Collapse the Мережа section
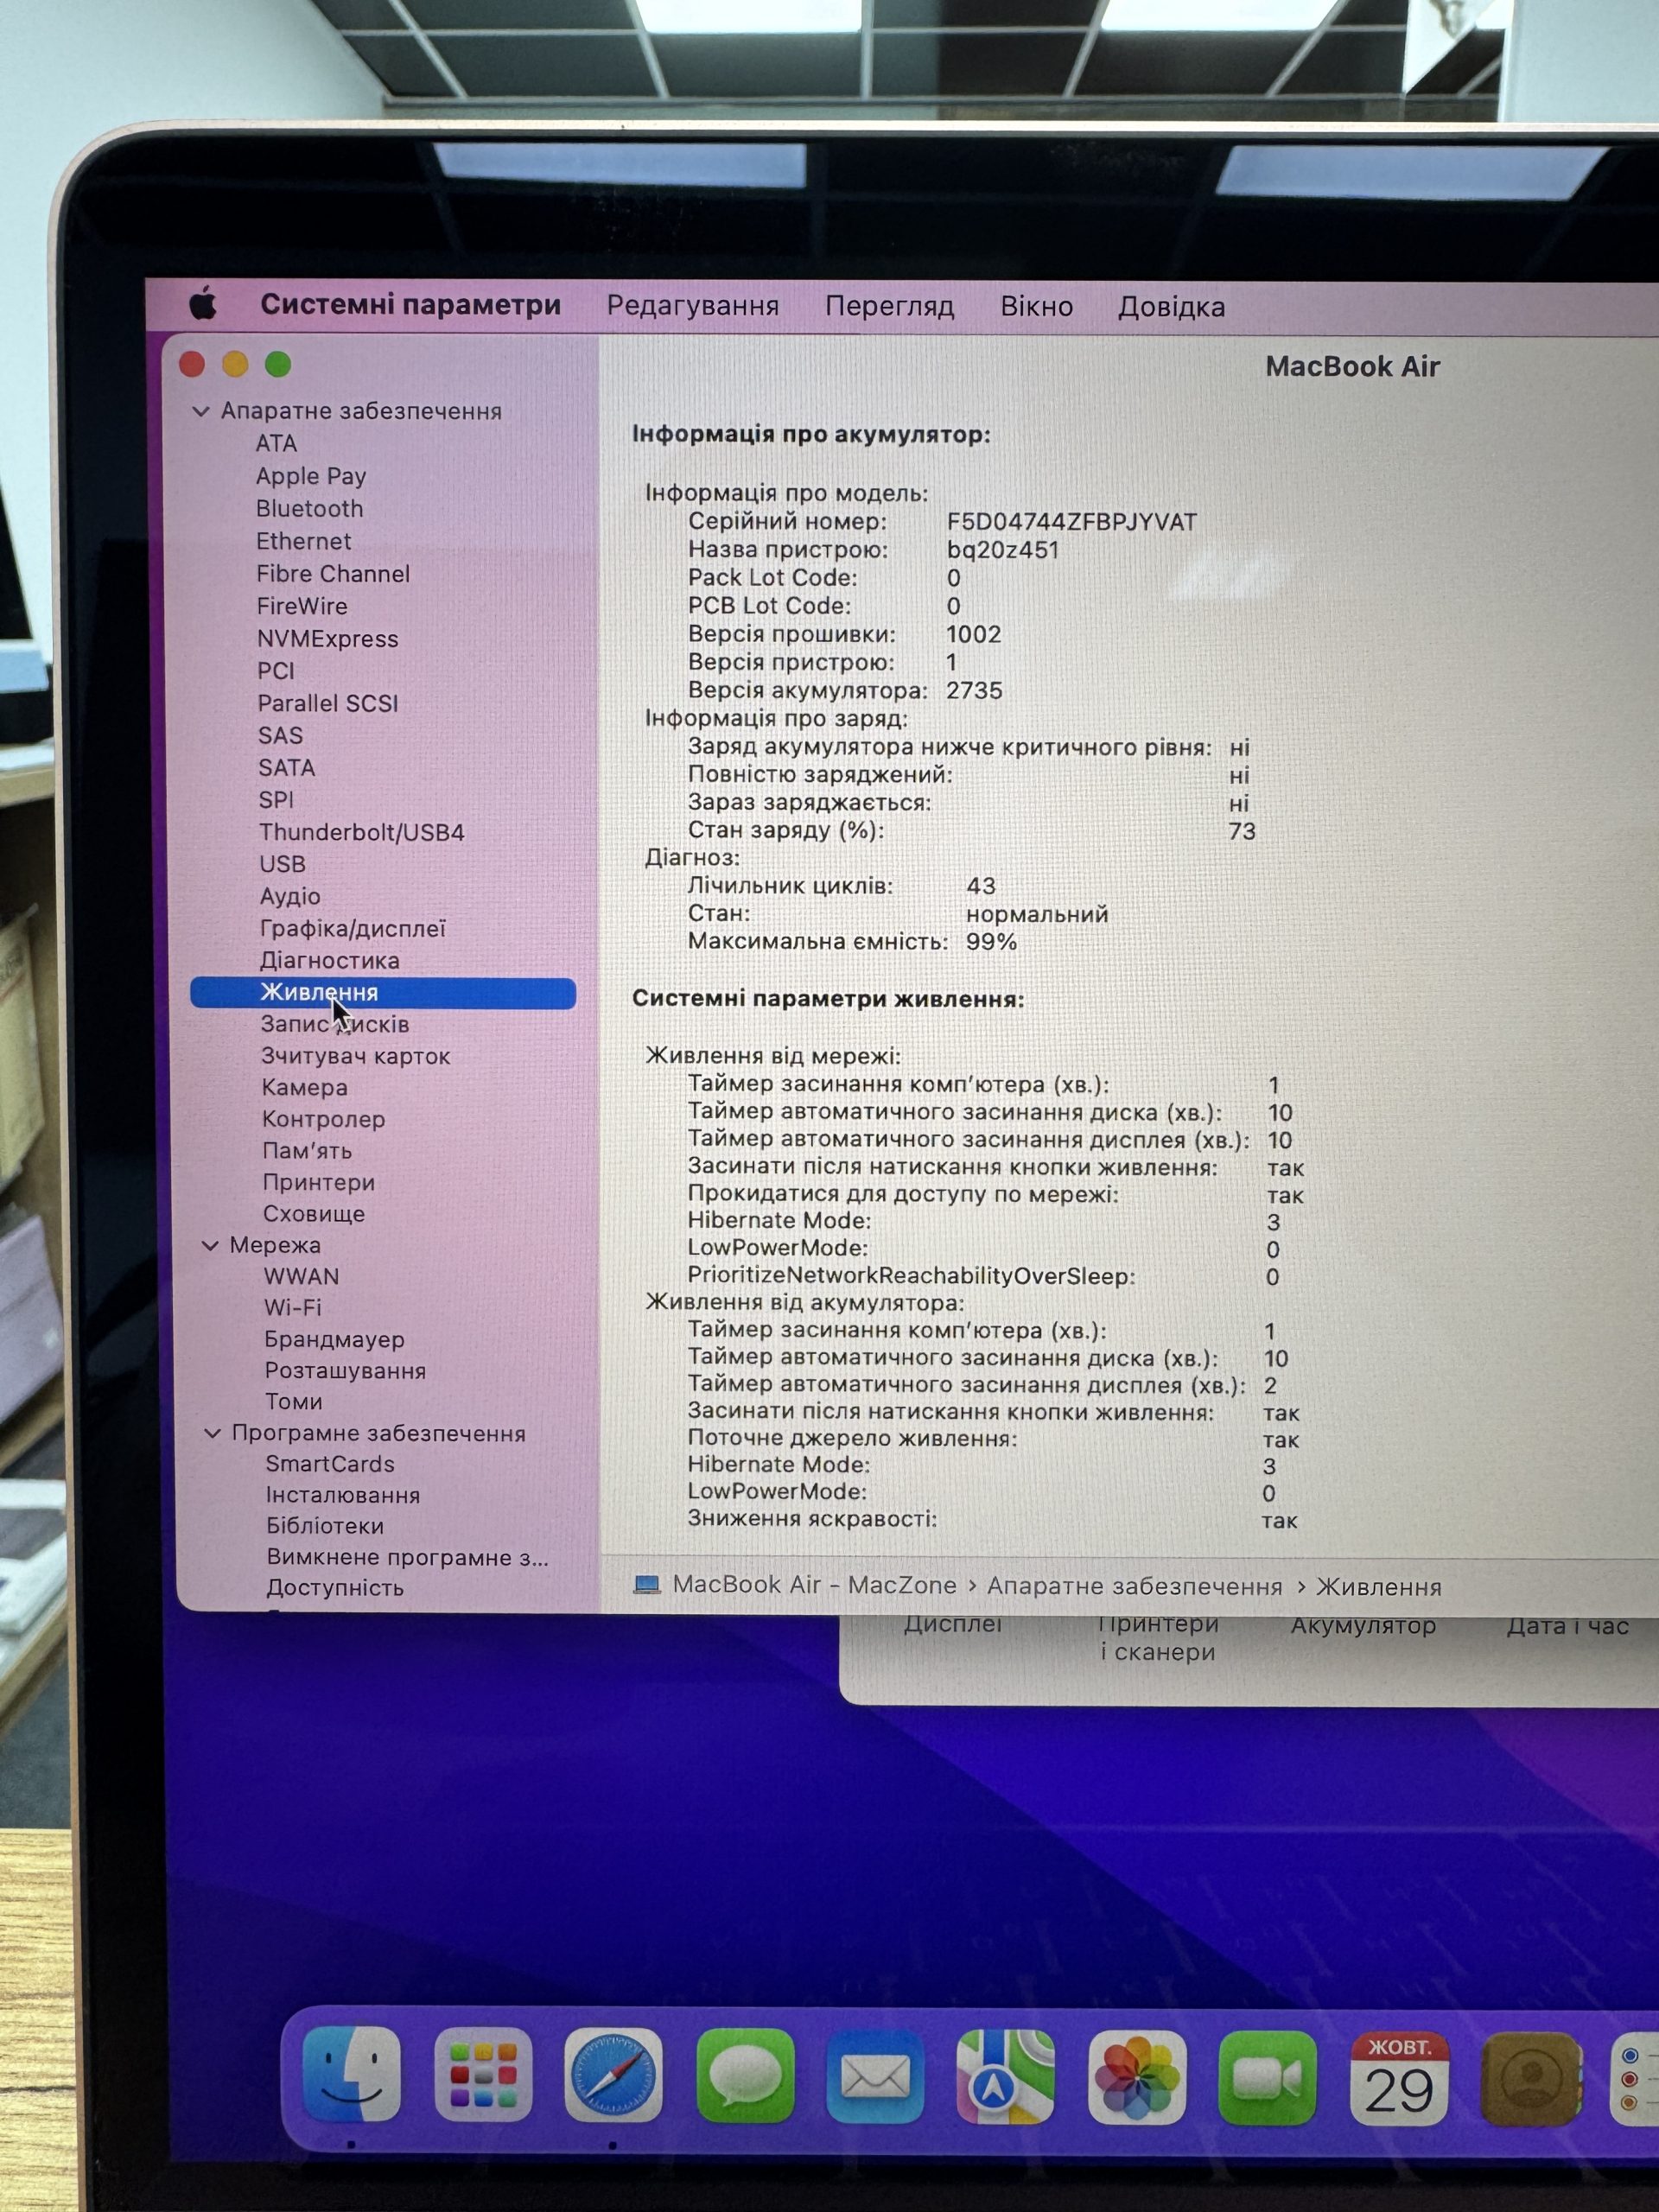This screenshot has width=1659, height=2212. pyautogui.click(x=210, y=1245)
